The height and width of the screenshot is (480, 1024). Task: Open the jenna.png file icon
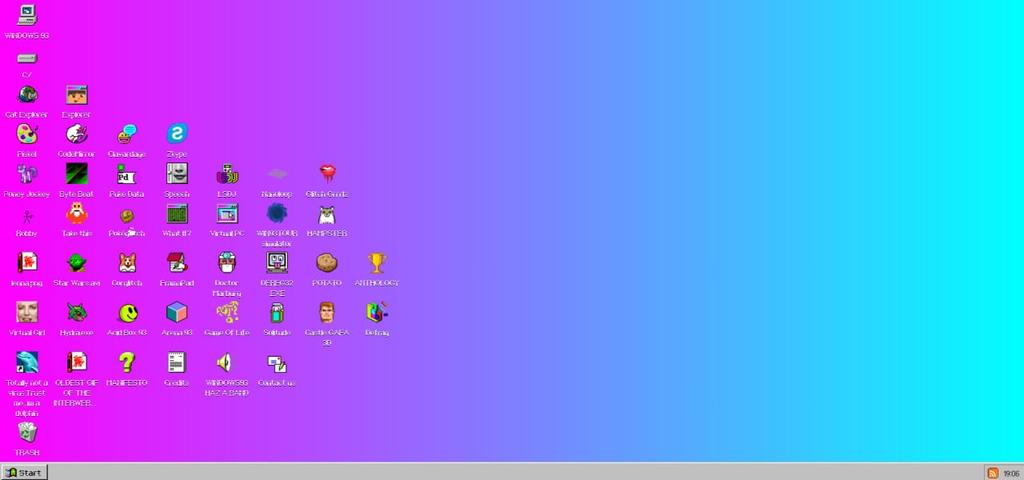click(x=27, y=263)
